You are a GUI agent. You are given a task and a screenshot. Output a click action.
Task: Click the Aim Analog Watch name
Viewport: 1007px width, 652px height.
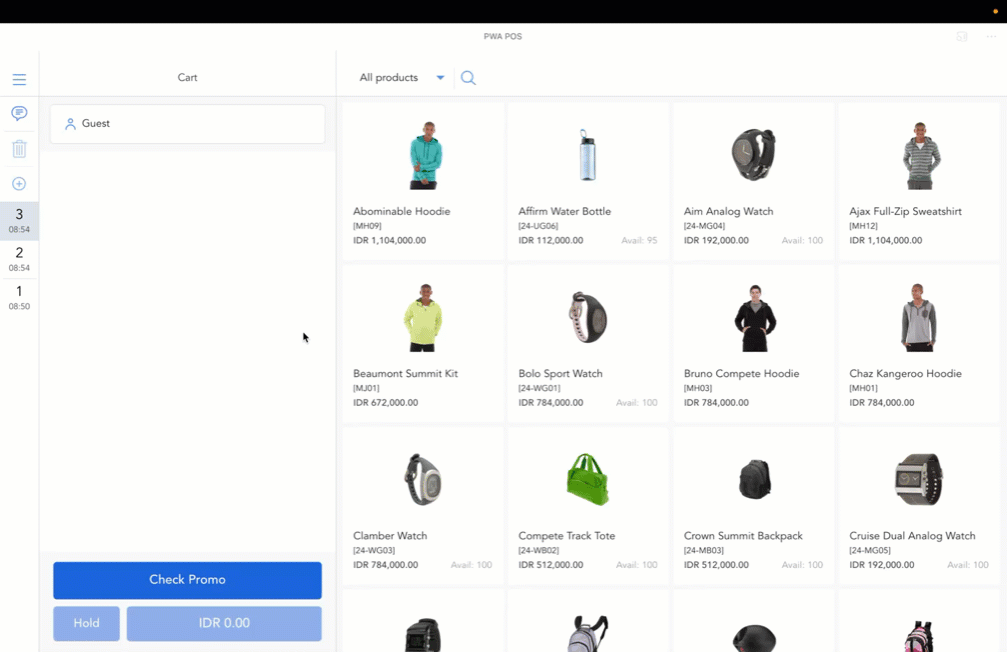(728, 211)
